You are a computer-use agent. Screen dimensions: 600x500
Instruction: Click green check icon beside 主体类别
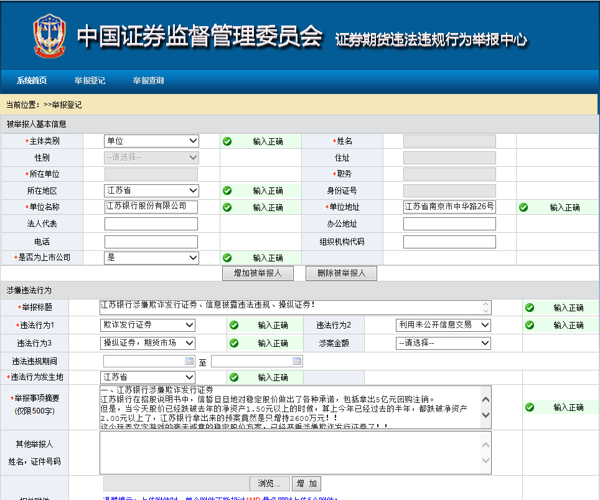(227, 142)
